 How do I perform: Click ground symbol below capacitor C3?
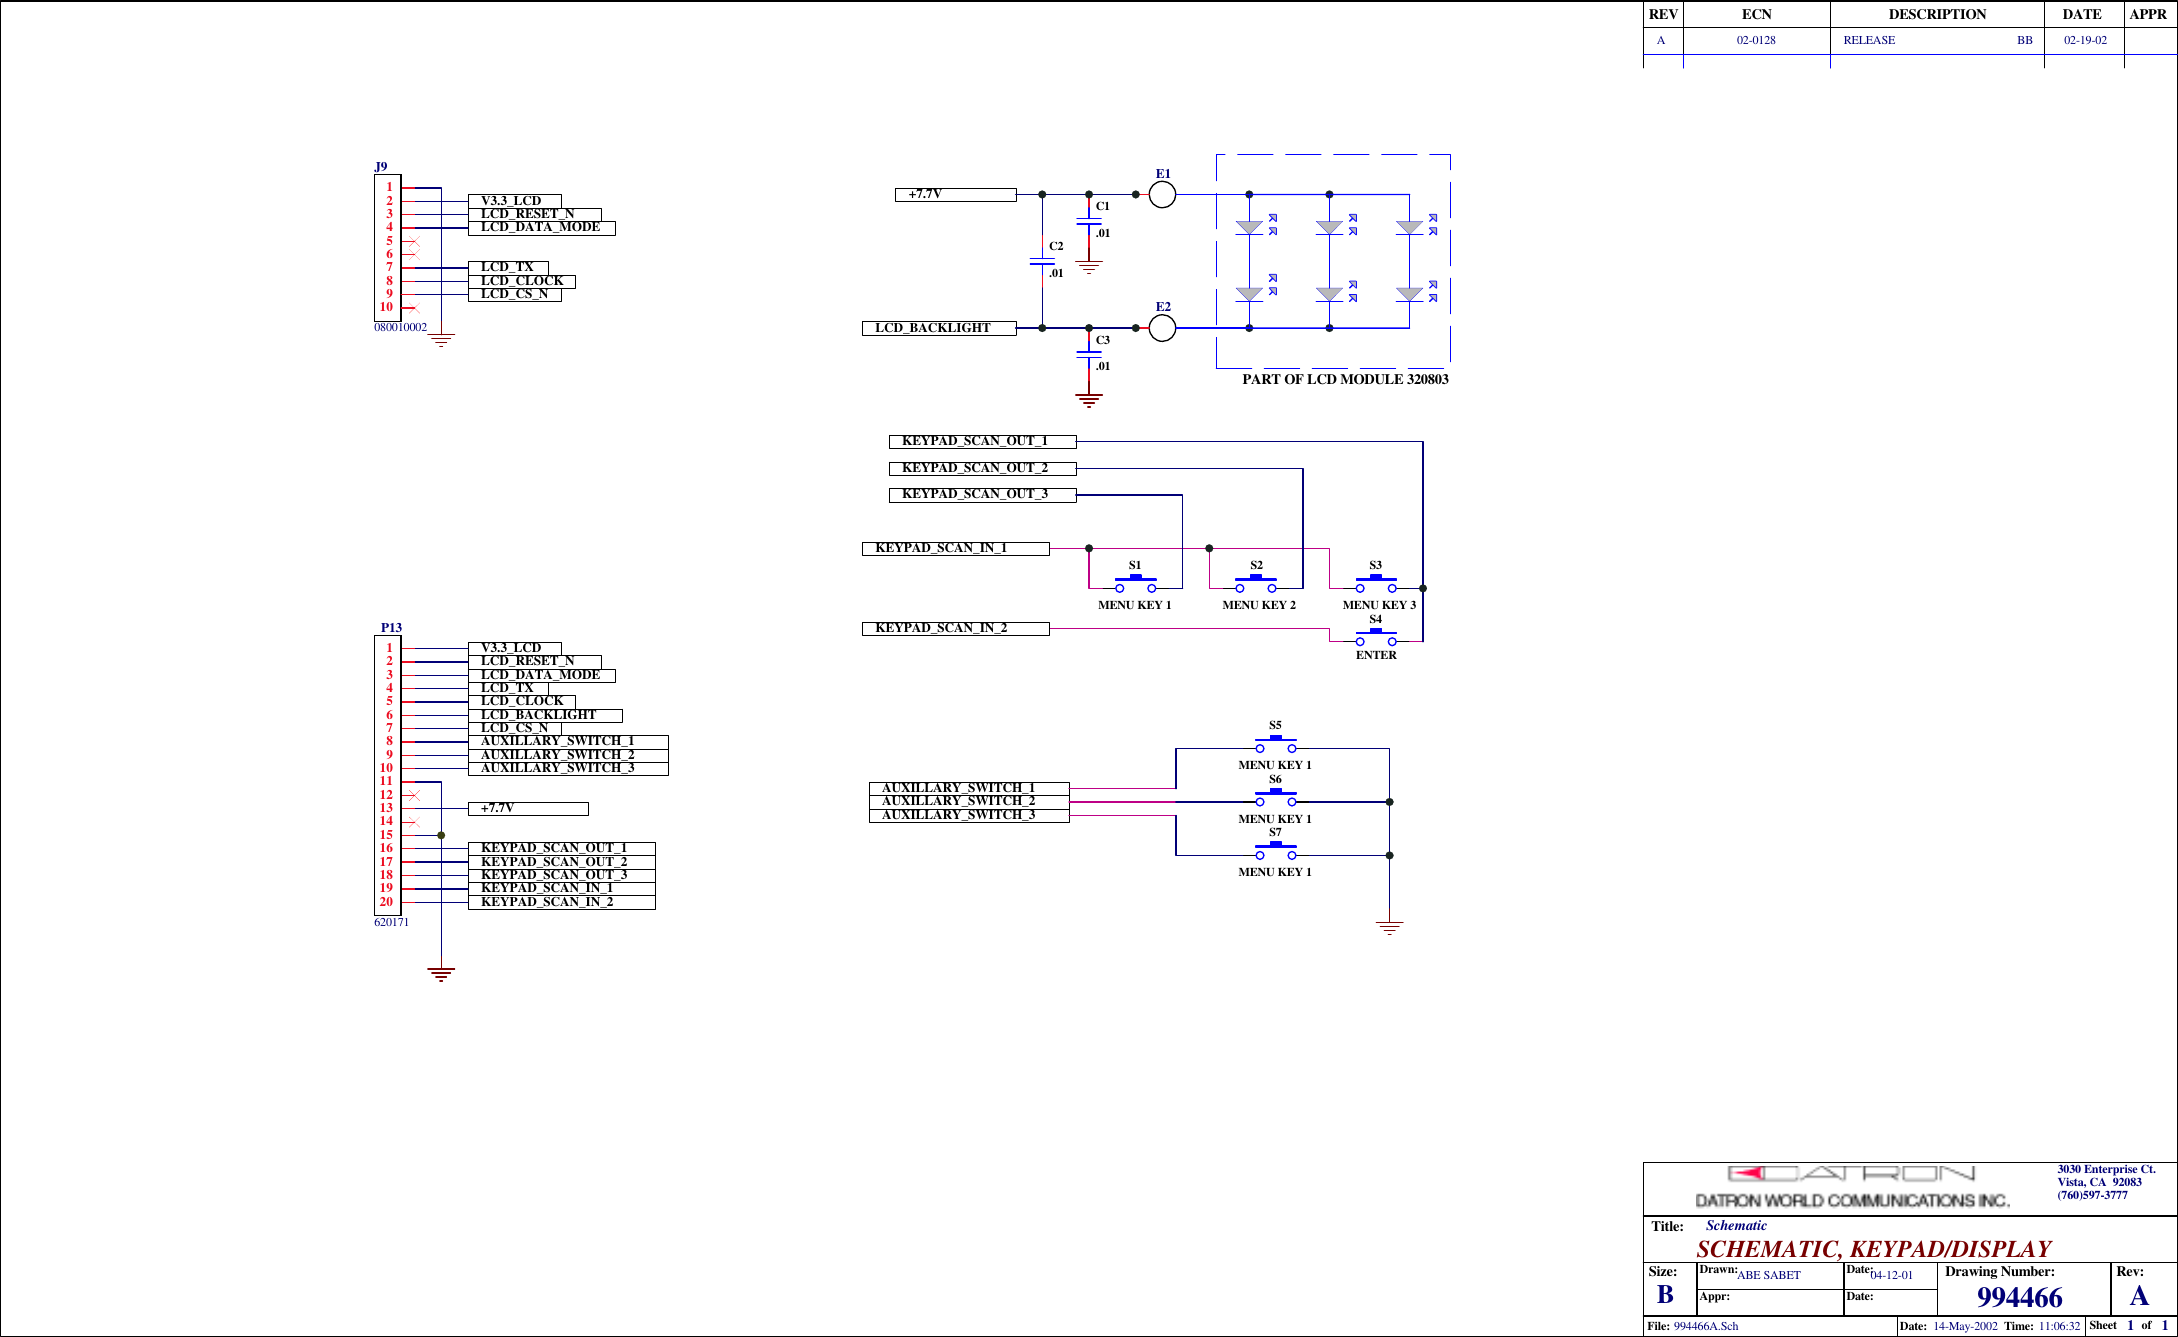pyautogui.click(x=1089, y=400)
